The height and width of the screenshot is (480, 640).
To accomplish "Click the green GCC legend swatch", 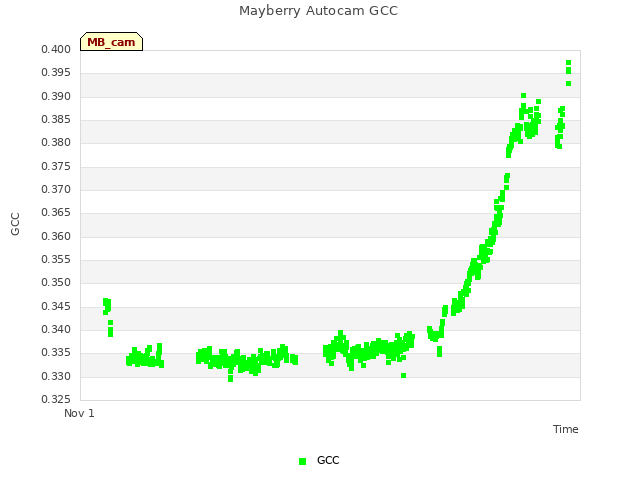I will 302,461.
